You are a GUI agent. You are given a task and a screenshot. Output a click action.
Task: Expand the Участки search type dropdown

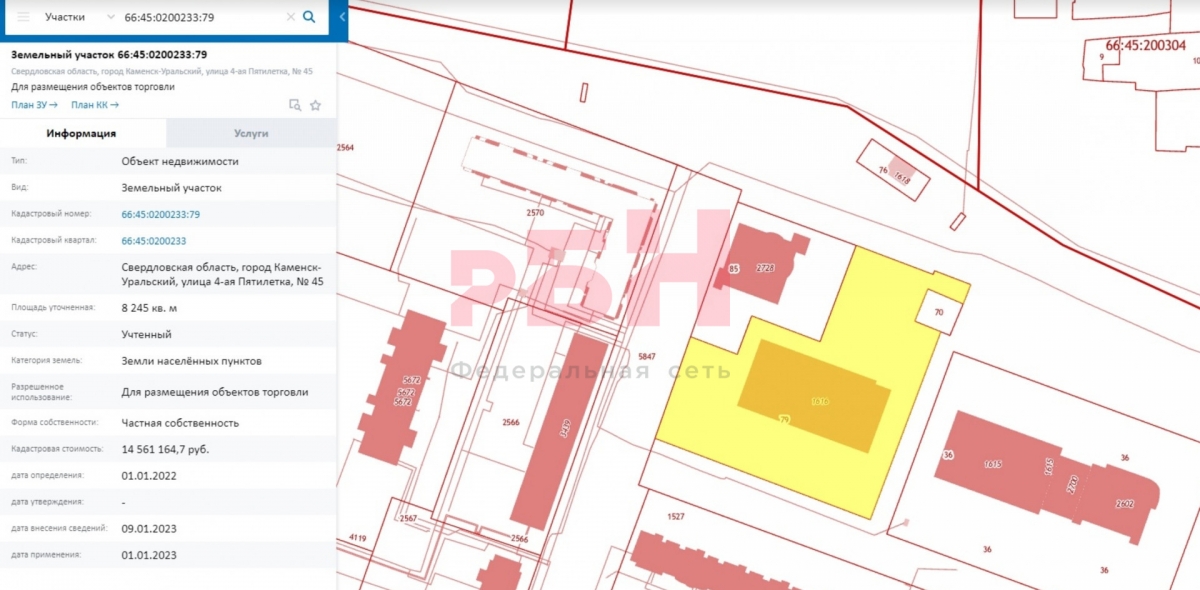click(x=79, y=17)
